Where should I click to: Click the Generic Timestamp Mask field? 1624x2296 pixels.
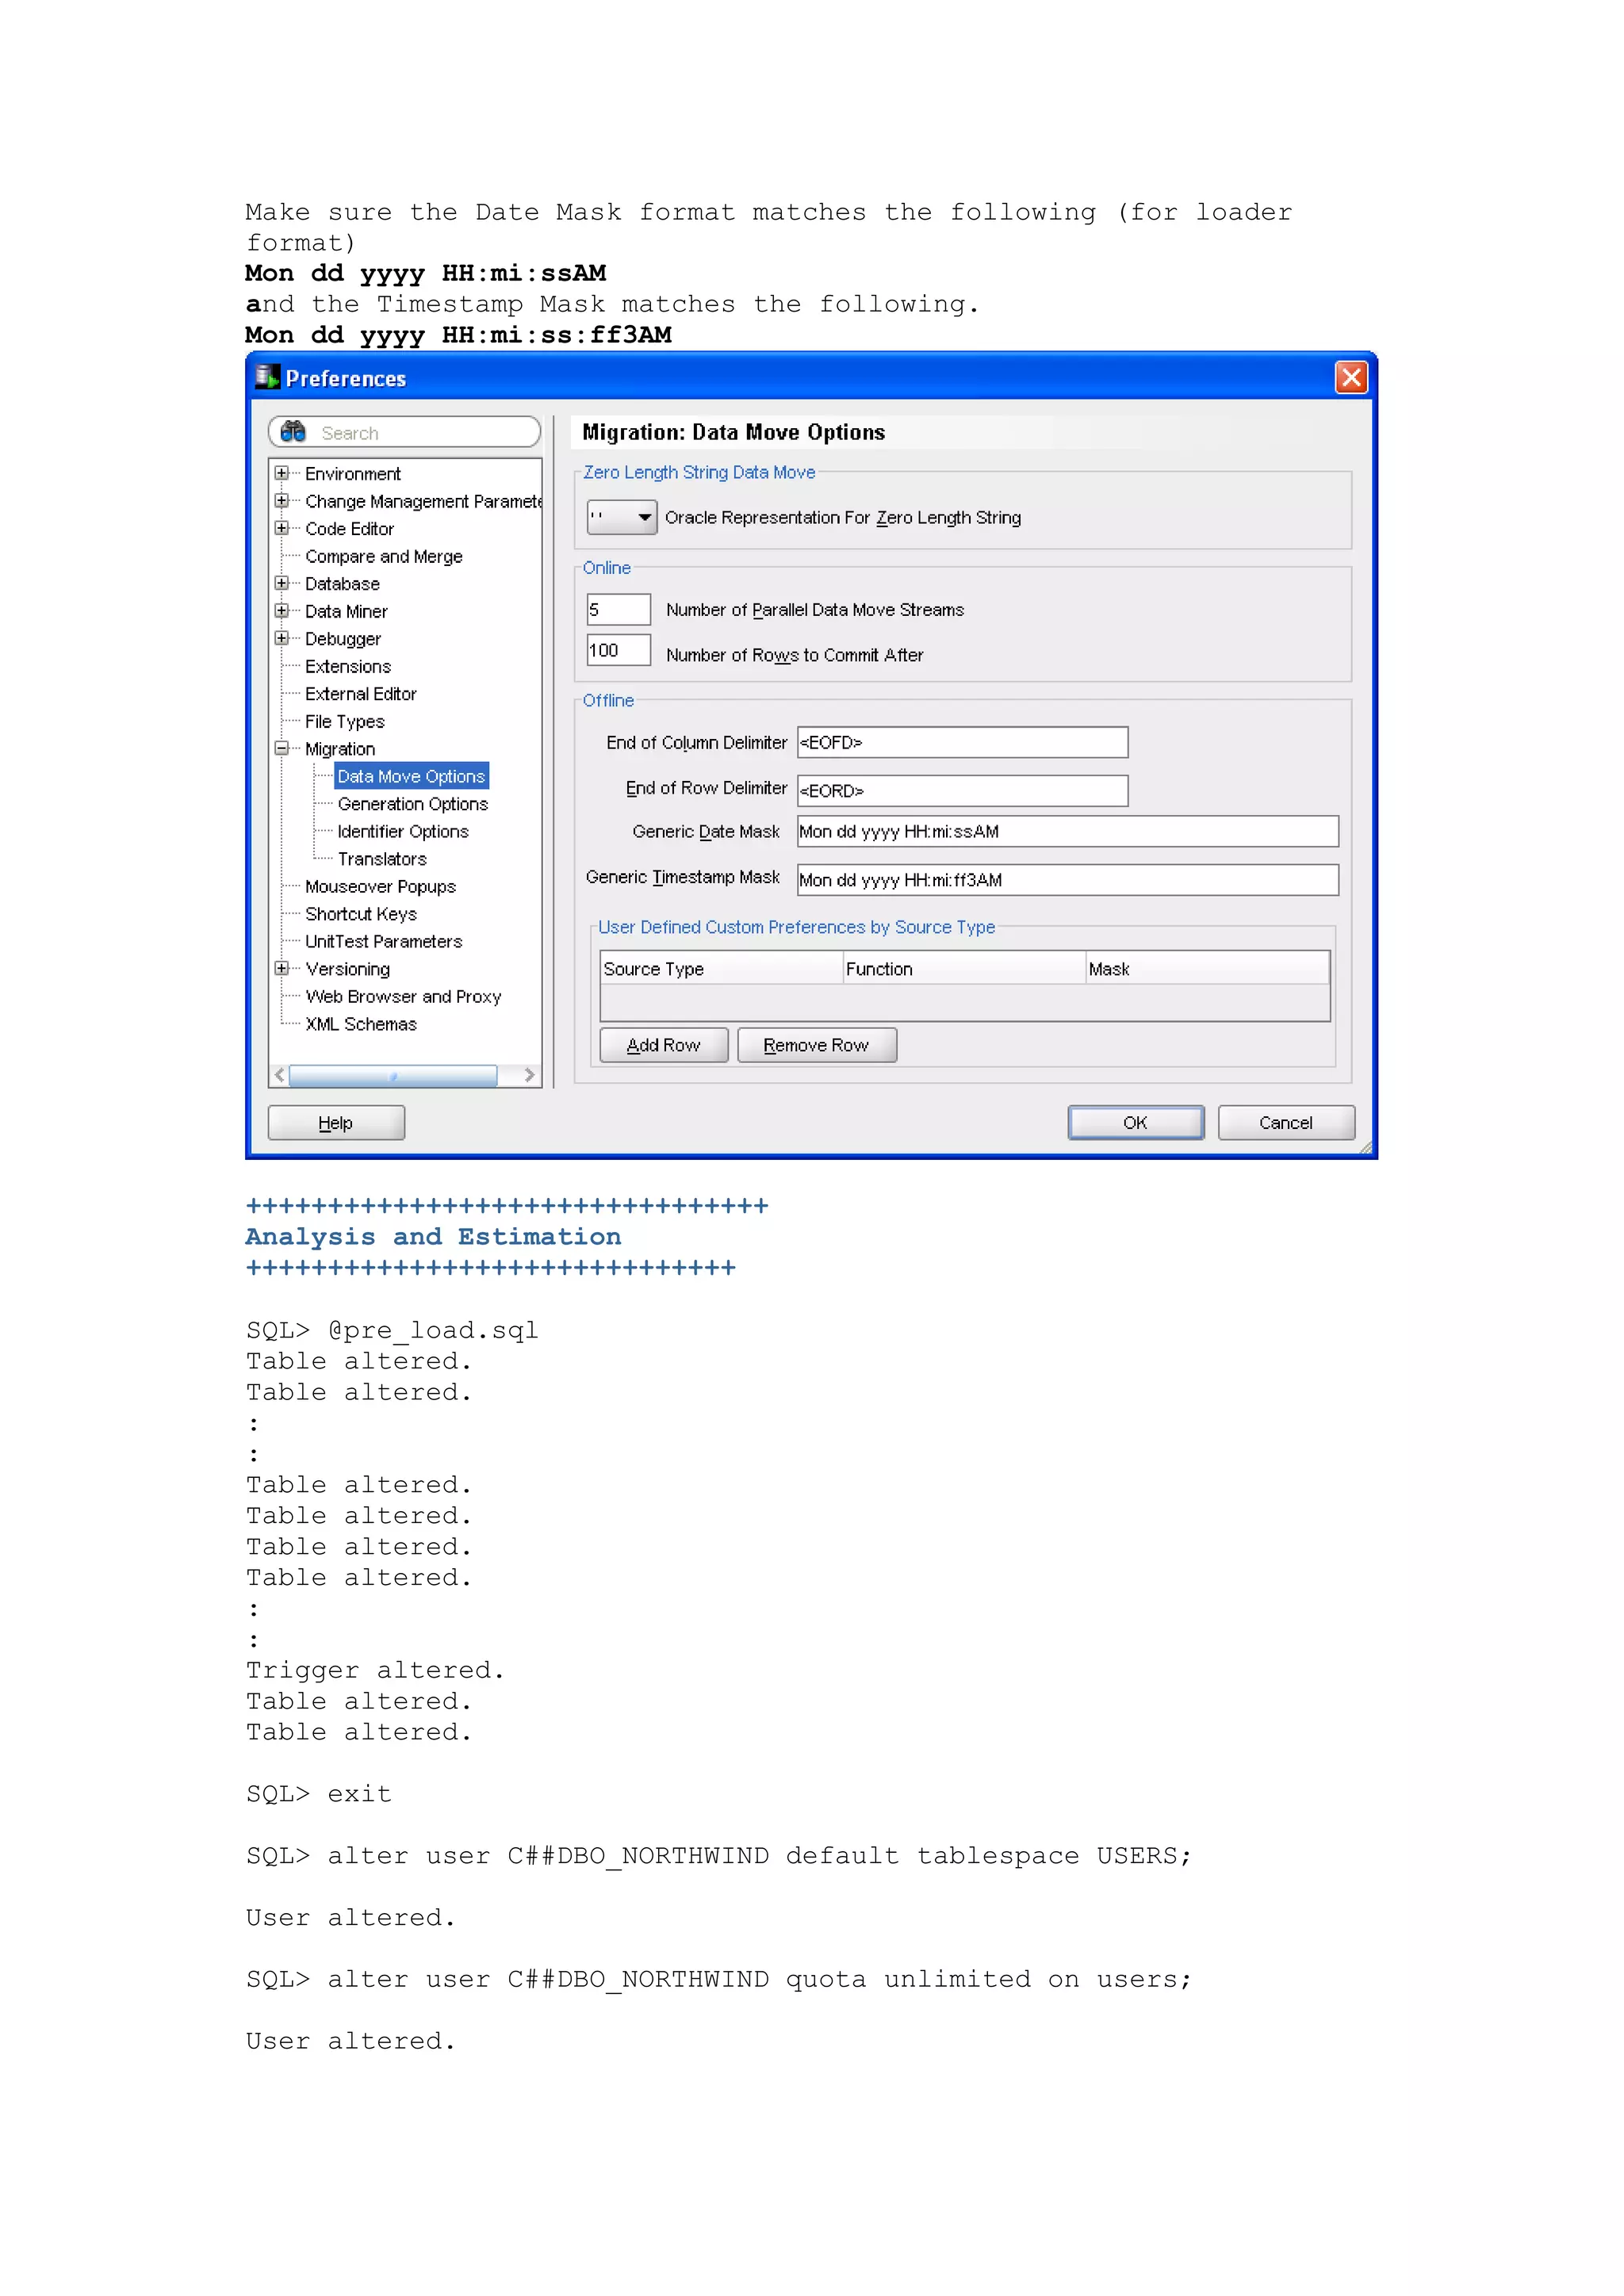[1067, 880]
